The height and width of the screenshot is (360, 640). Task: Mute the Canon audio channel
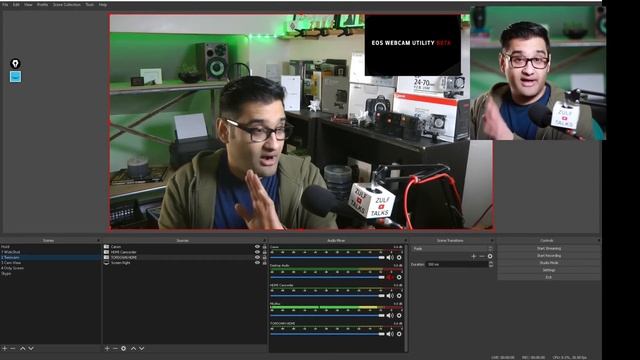click(390, 258)
